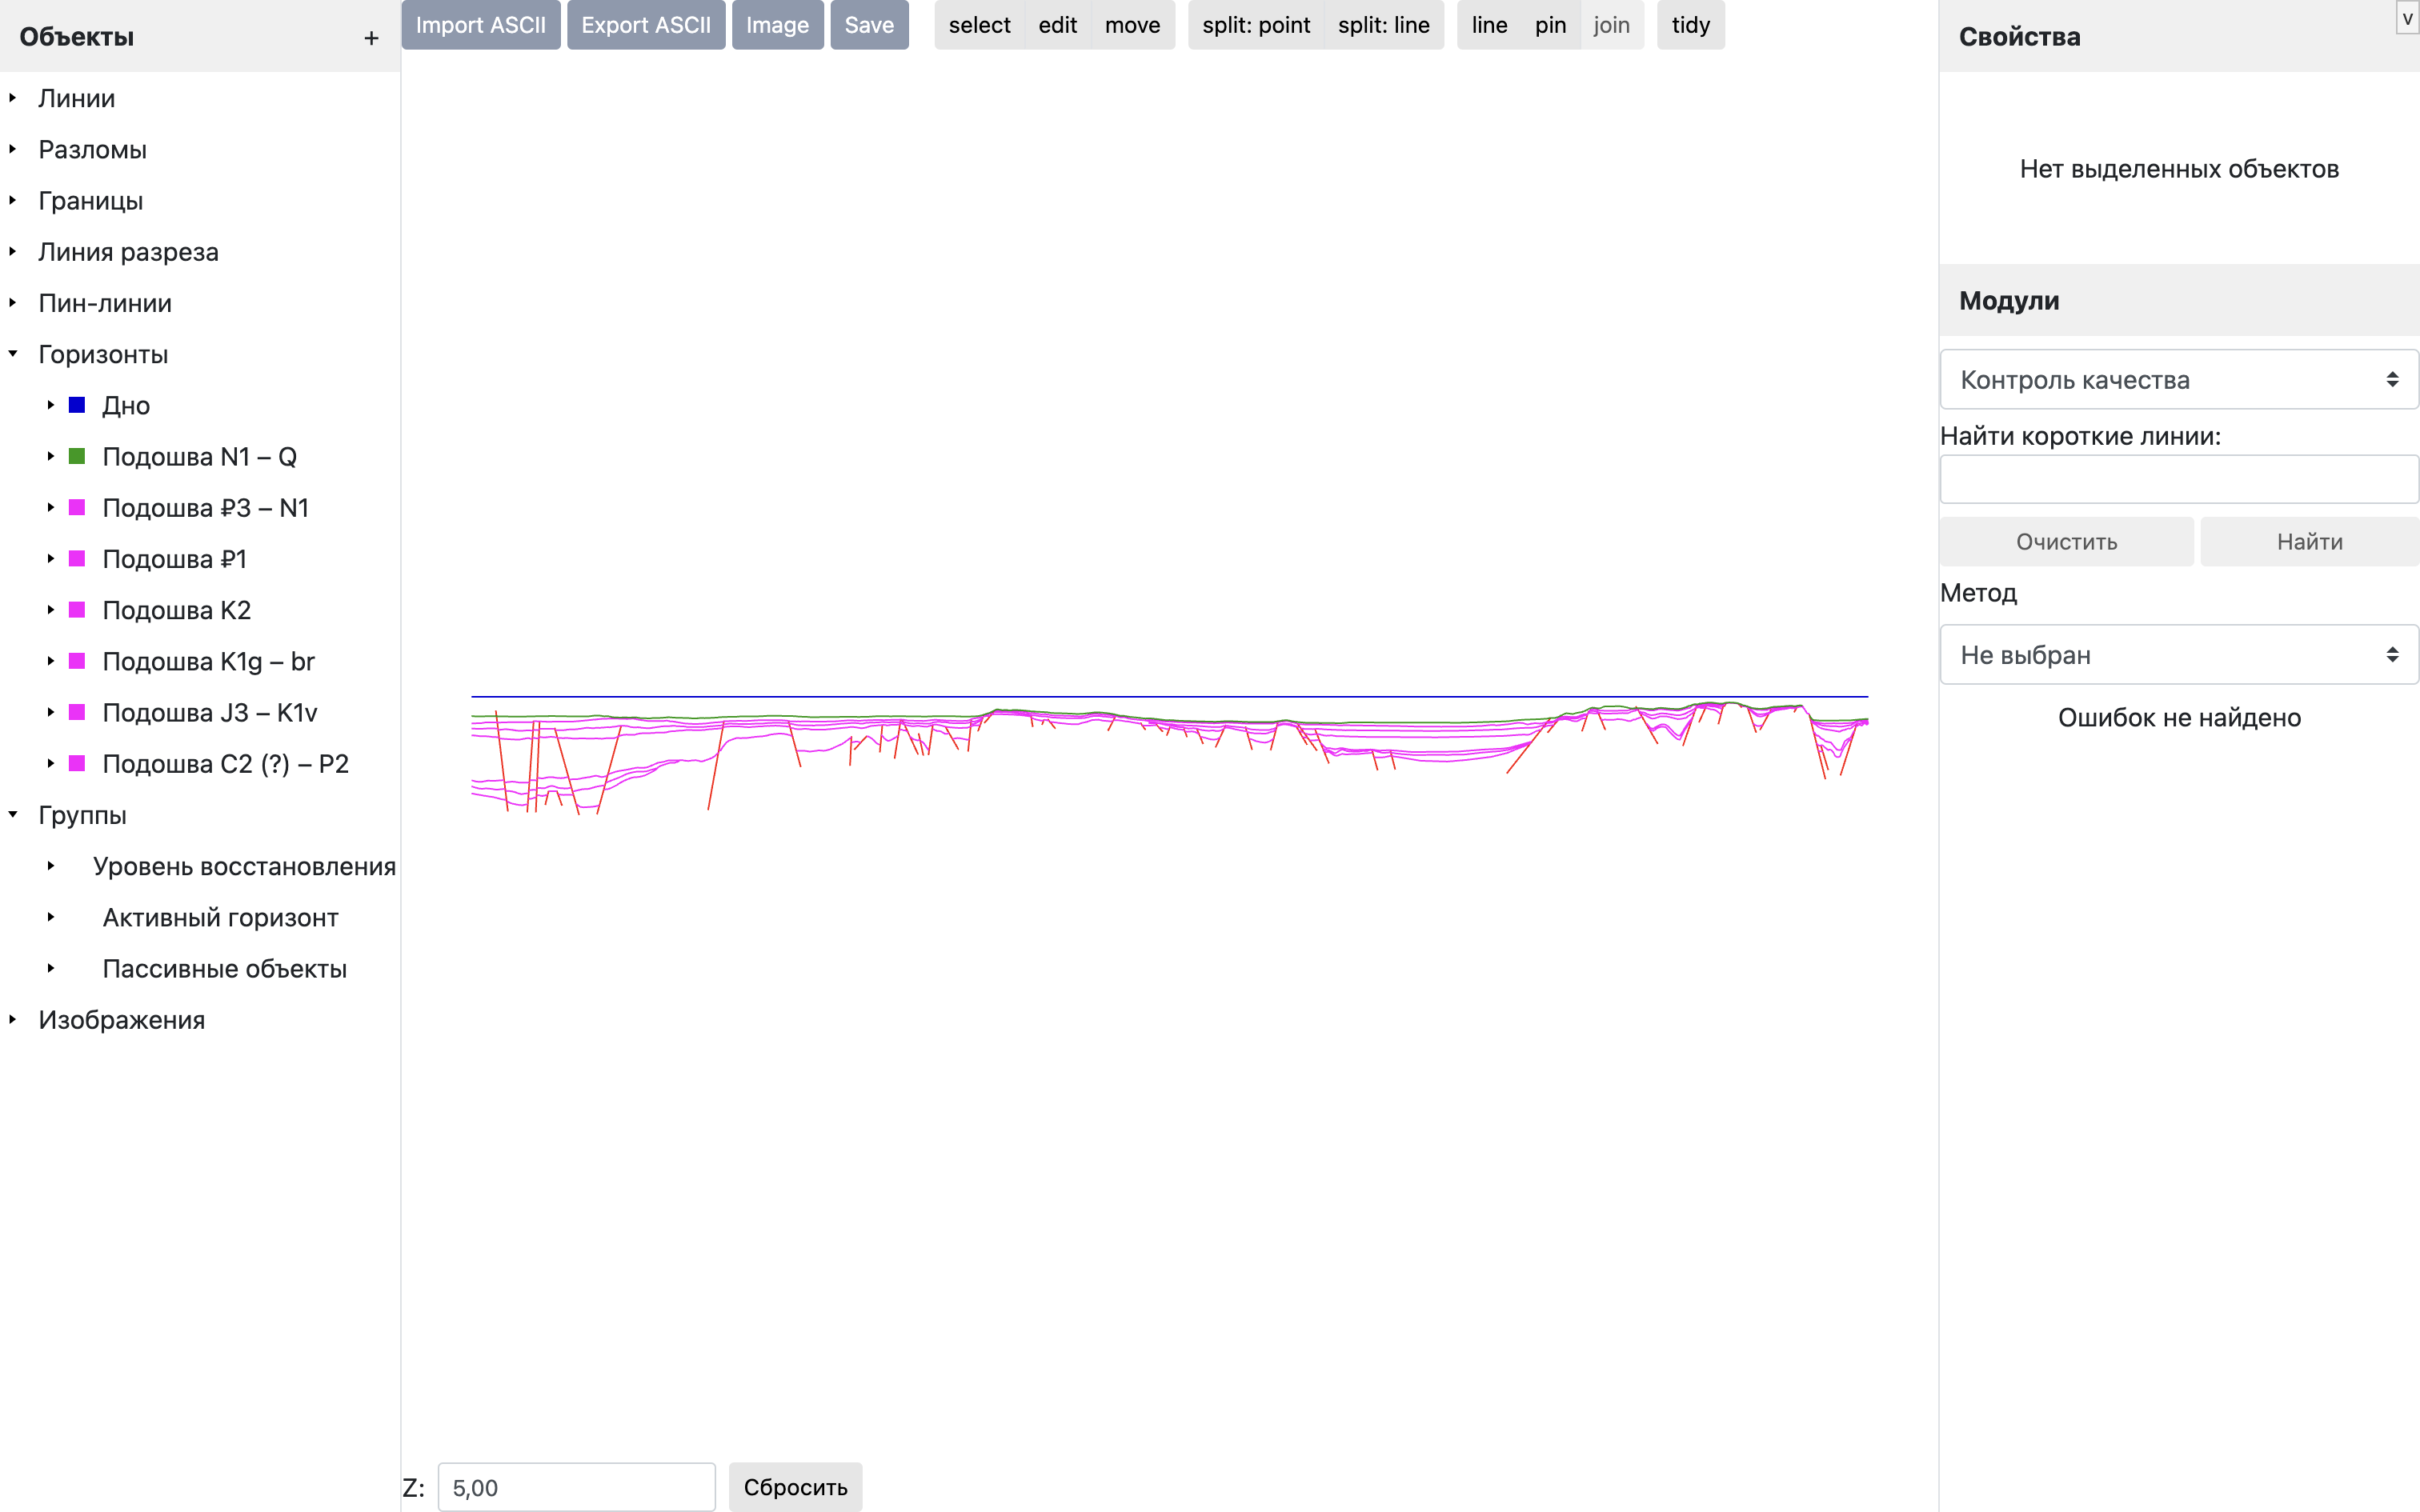Collapse the properties panel with V button
Image resolution: width=2420 pixels, height=1512 pixels.
2407,18
